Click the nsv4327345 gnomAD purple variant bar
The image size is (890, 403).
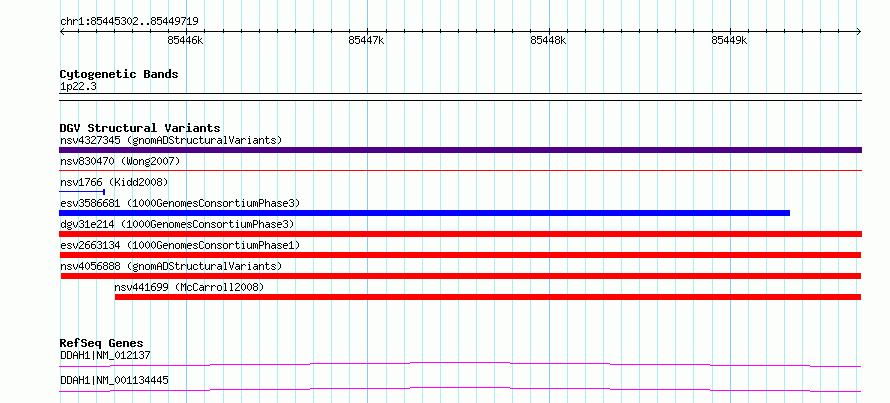460,150
